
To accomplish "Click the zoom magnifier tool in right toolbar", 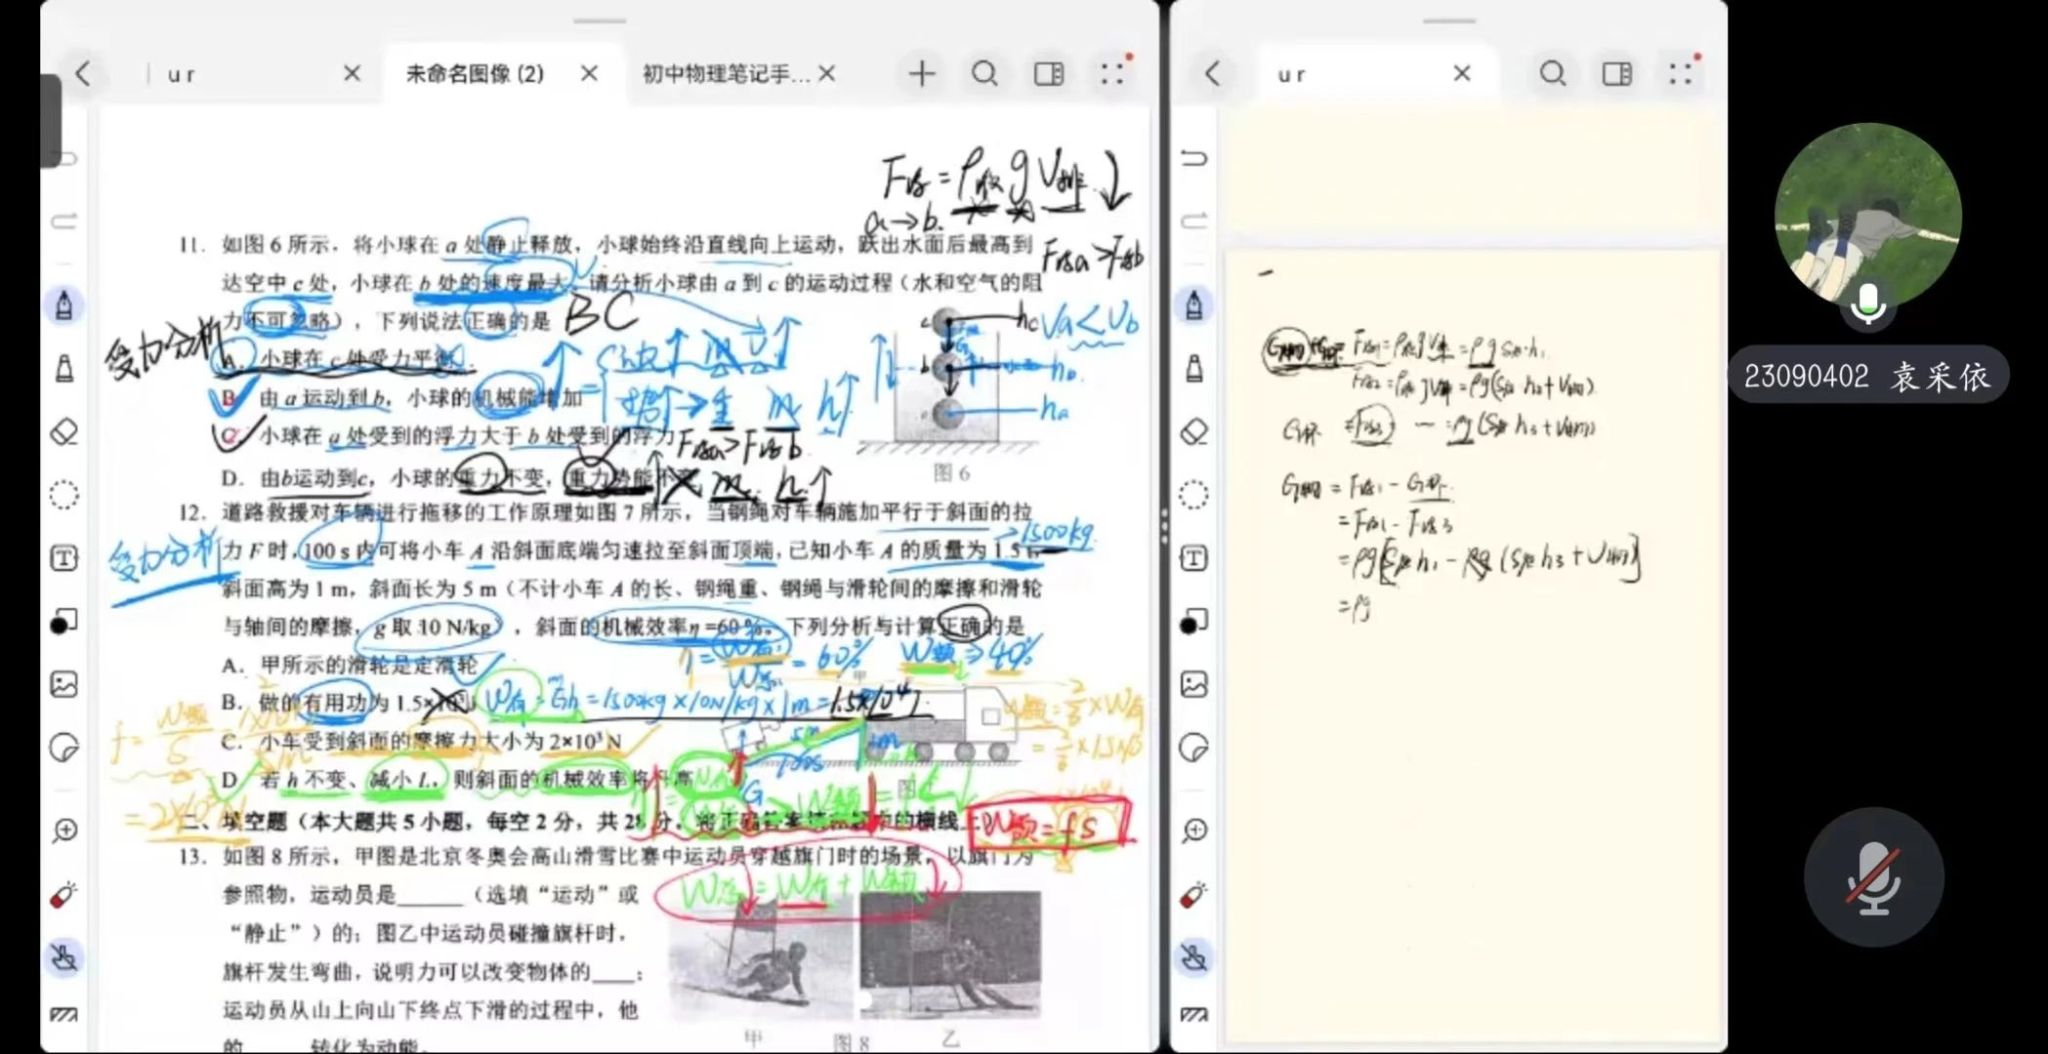I will [x=1194, y=830].
